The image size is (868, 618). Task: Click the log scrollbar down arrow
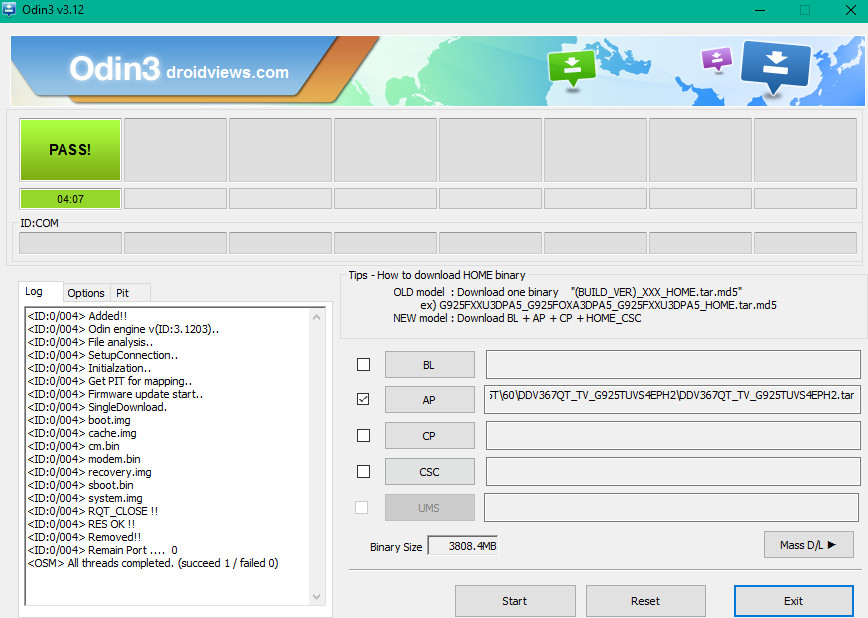tap(317, 596)
